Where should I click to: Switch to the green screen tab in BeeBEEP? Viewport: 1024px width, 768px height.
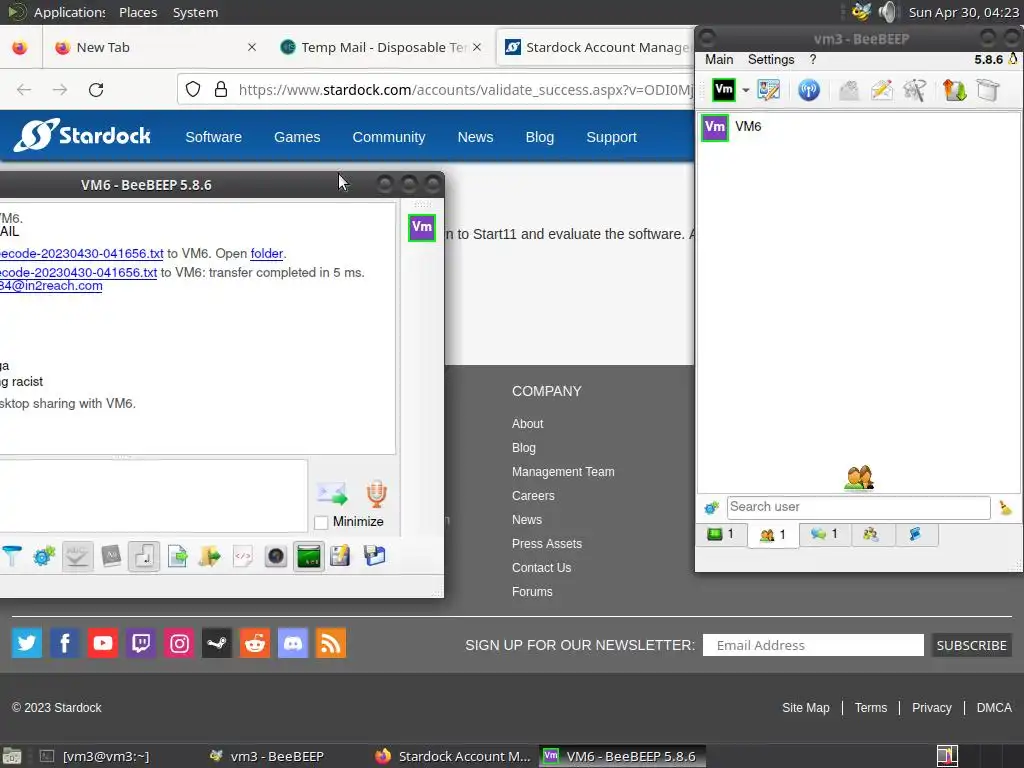pyautogui.click(x=721, y=535)
